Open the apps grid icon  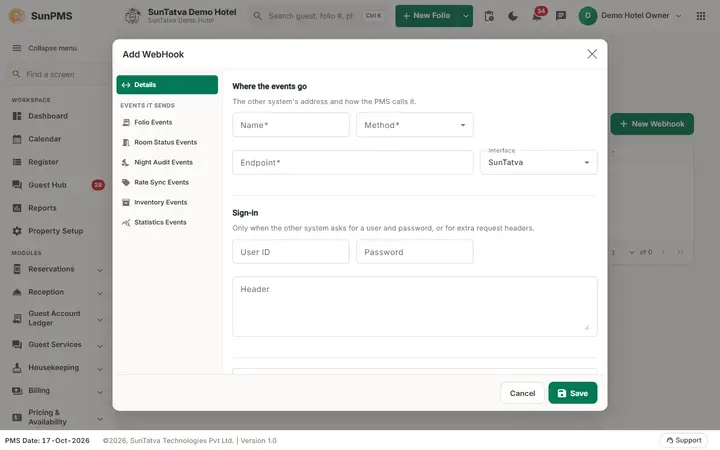(701, 16)
